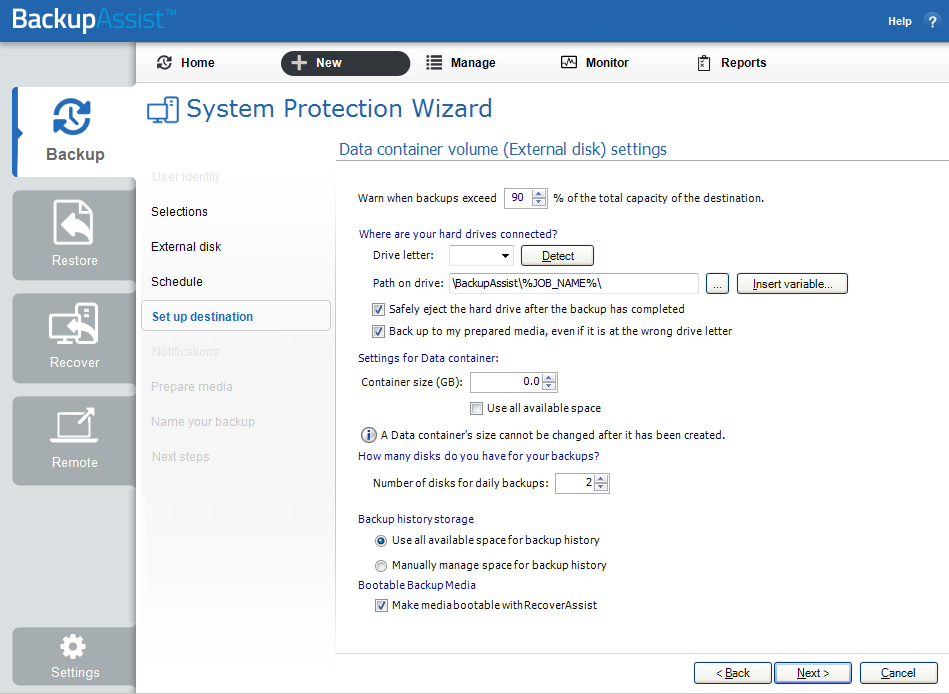This screenshot has width=949, height=694.
Task: Decrease number of disks for daily backups
Action: pos(600,488)
